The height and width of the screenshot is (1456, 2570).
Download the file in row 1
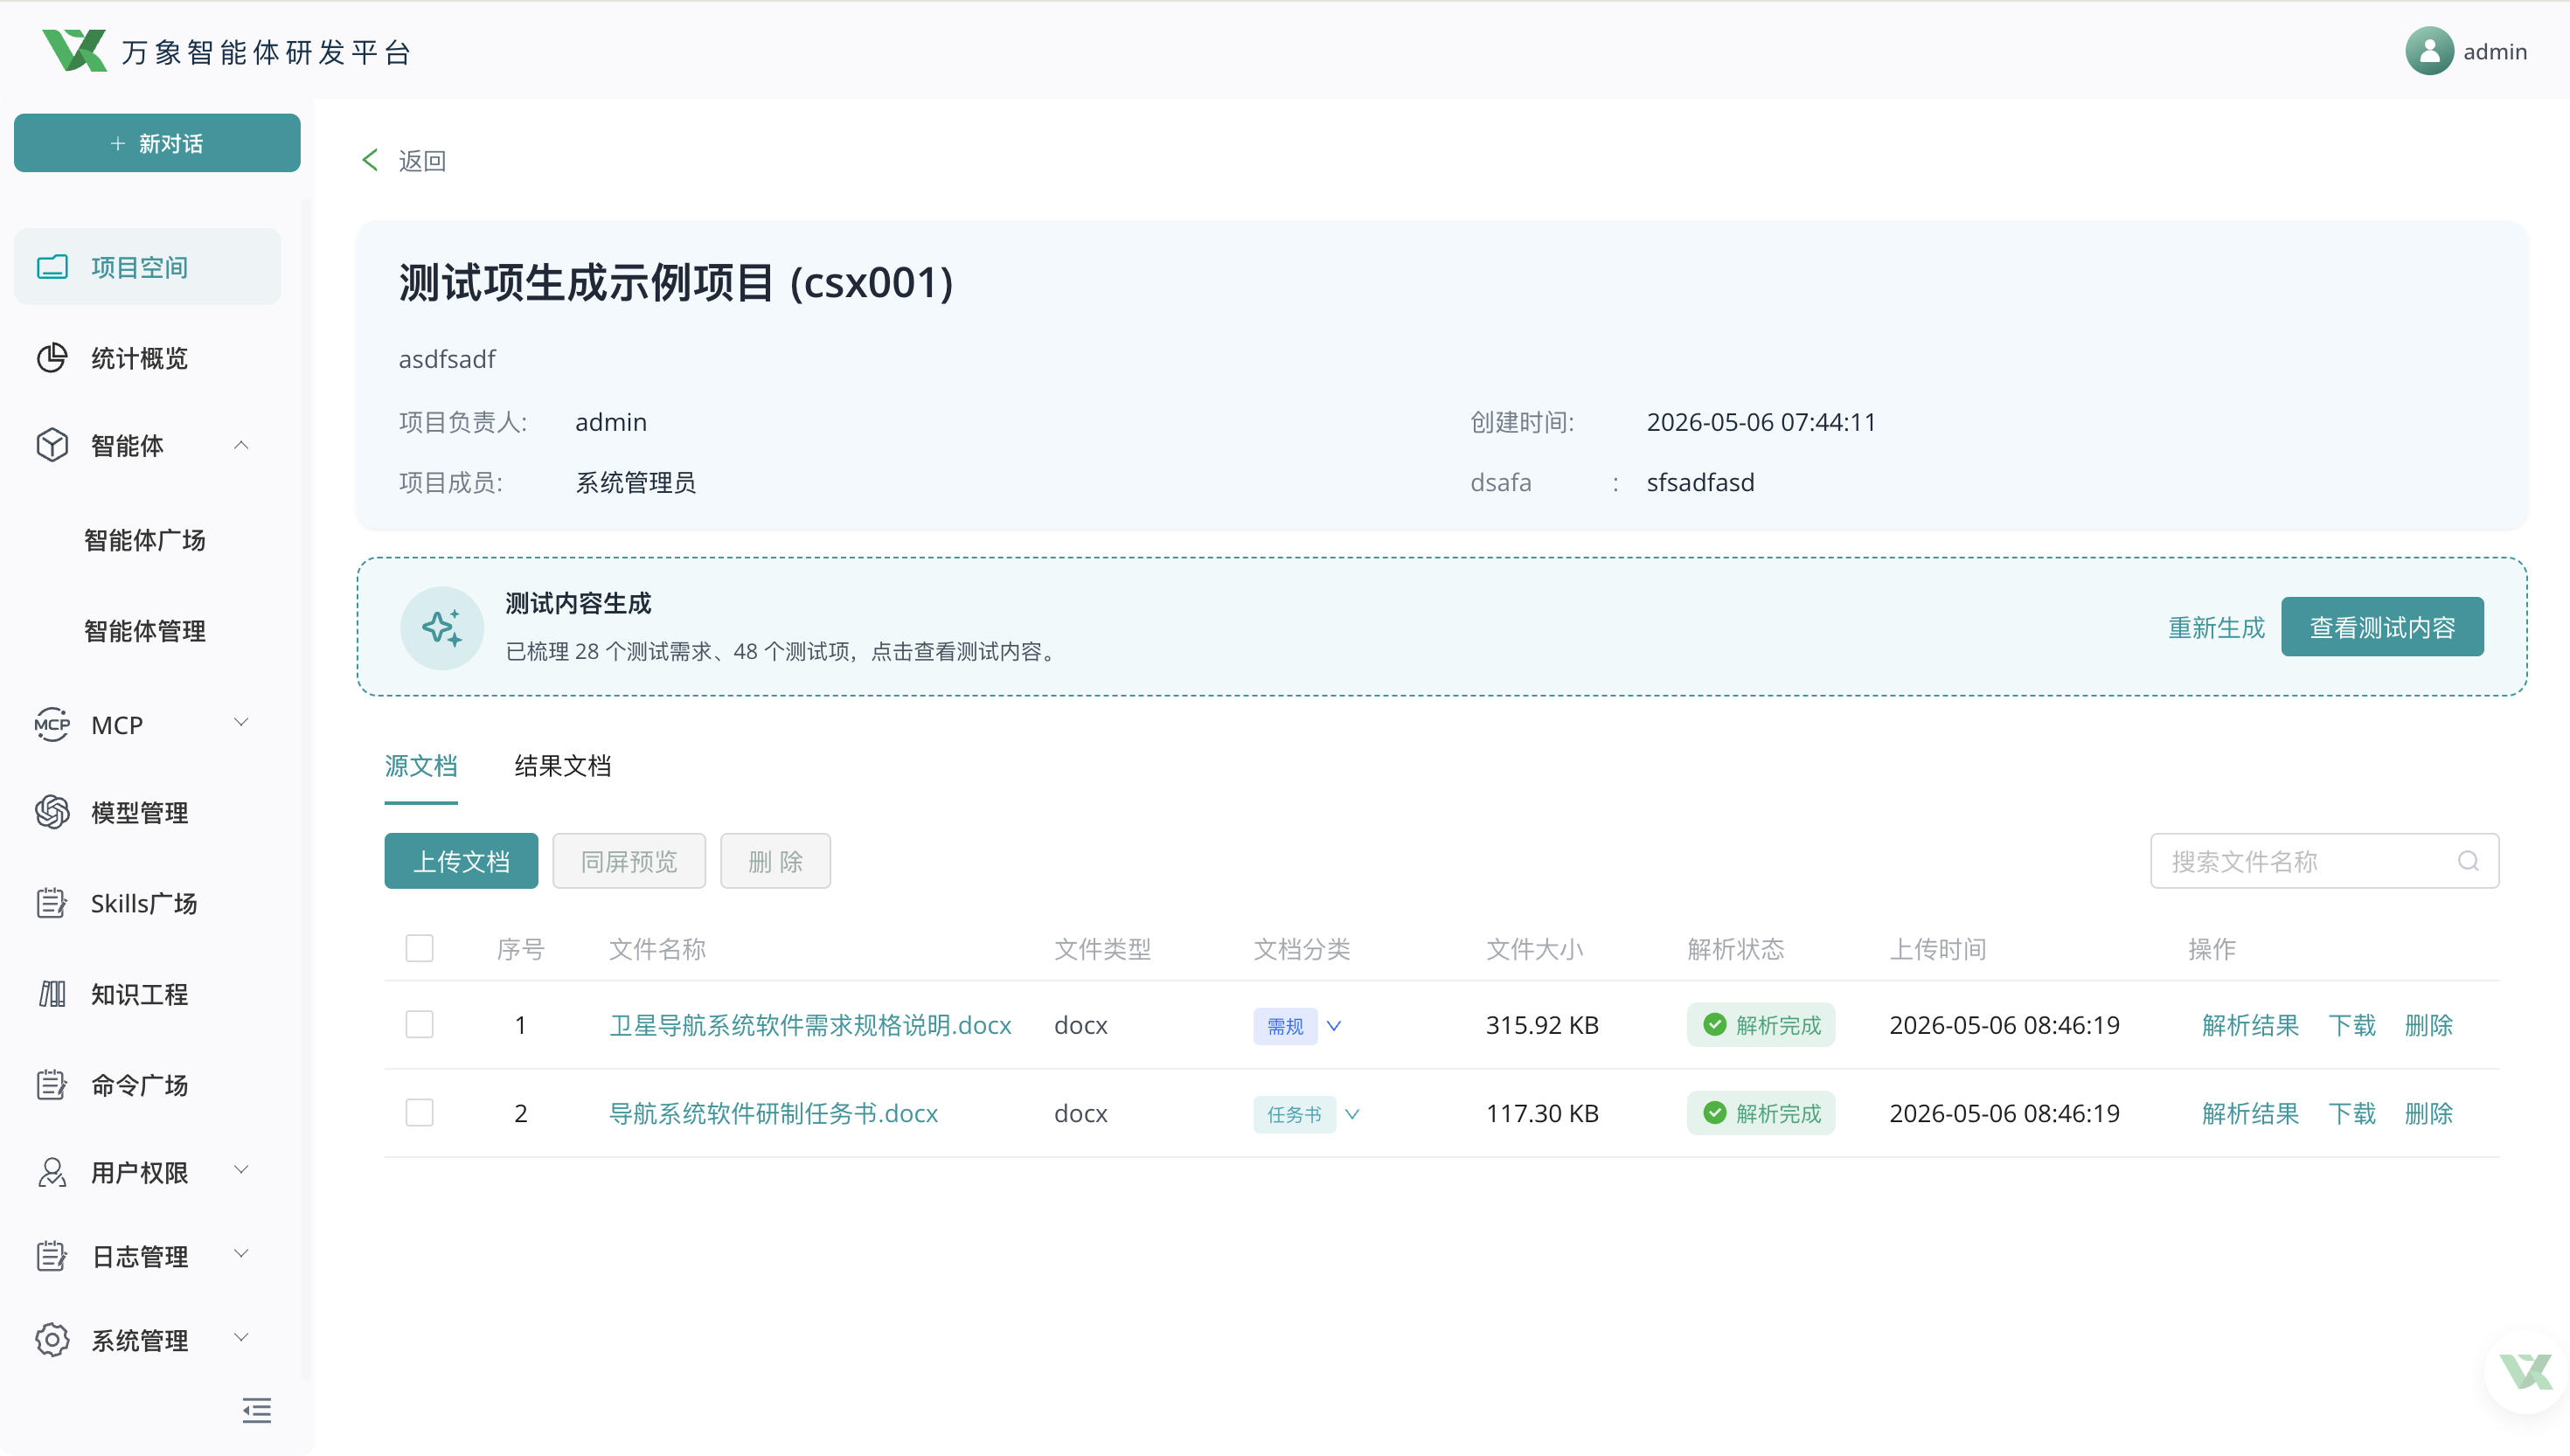pos(2352,1025)
